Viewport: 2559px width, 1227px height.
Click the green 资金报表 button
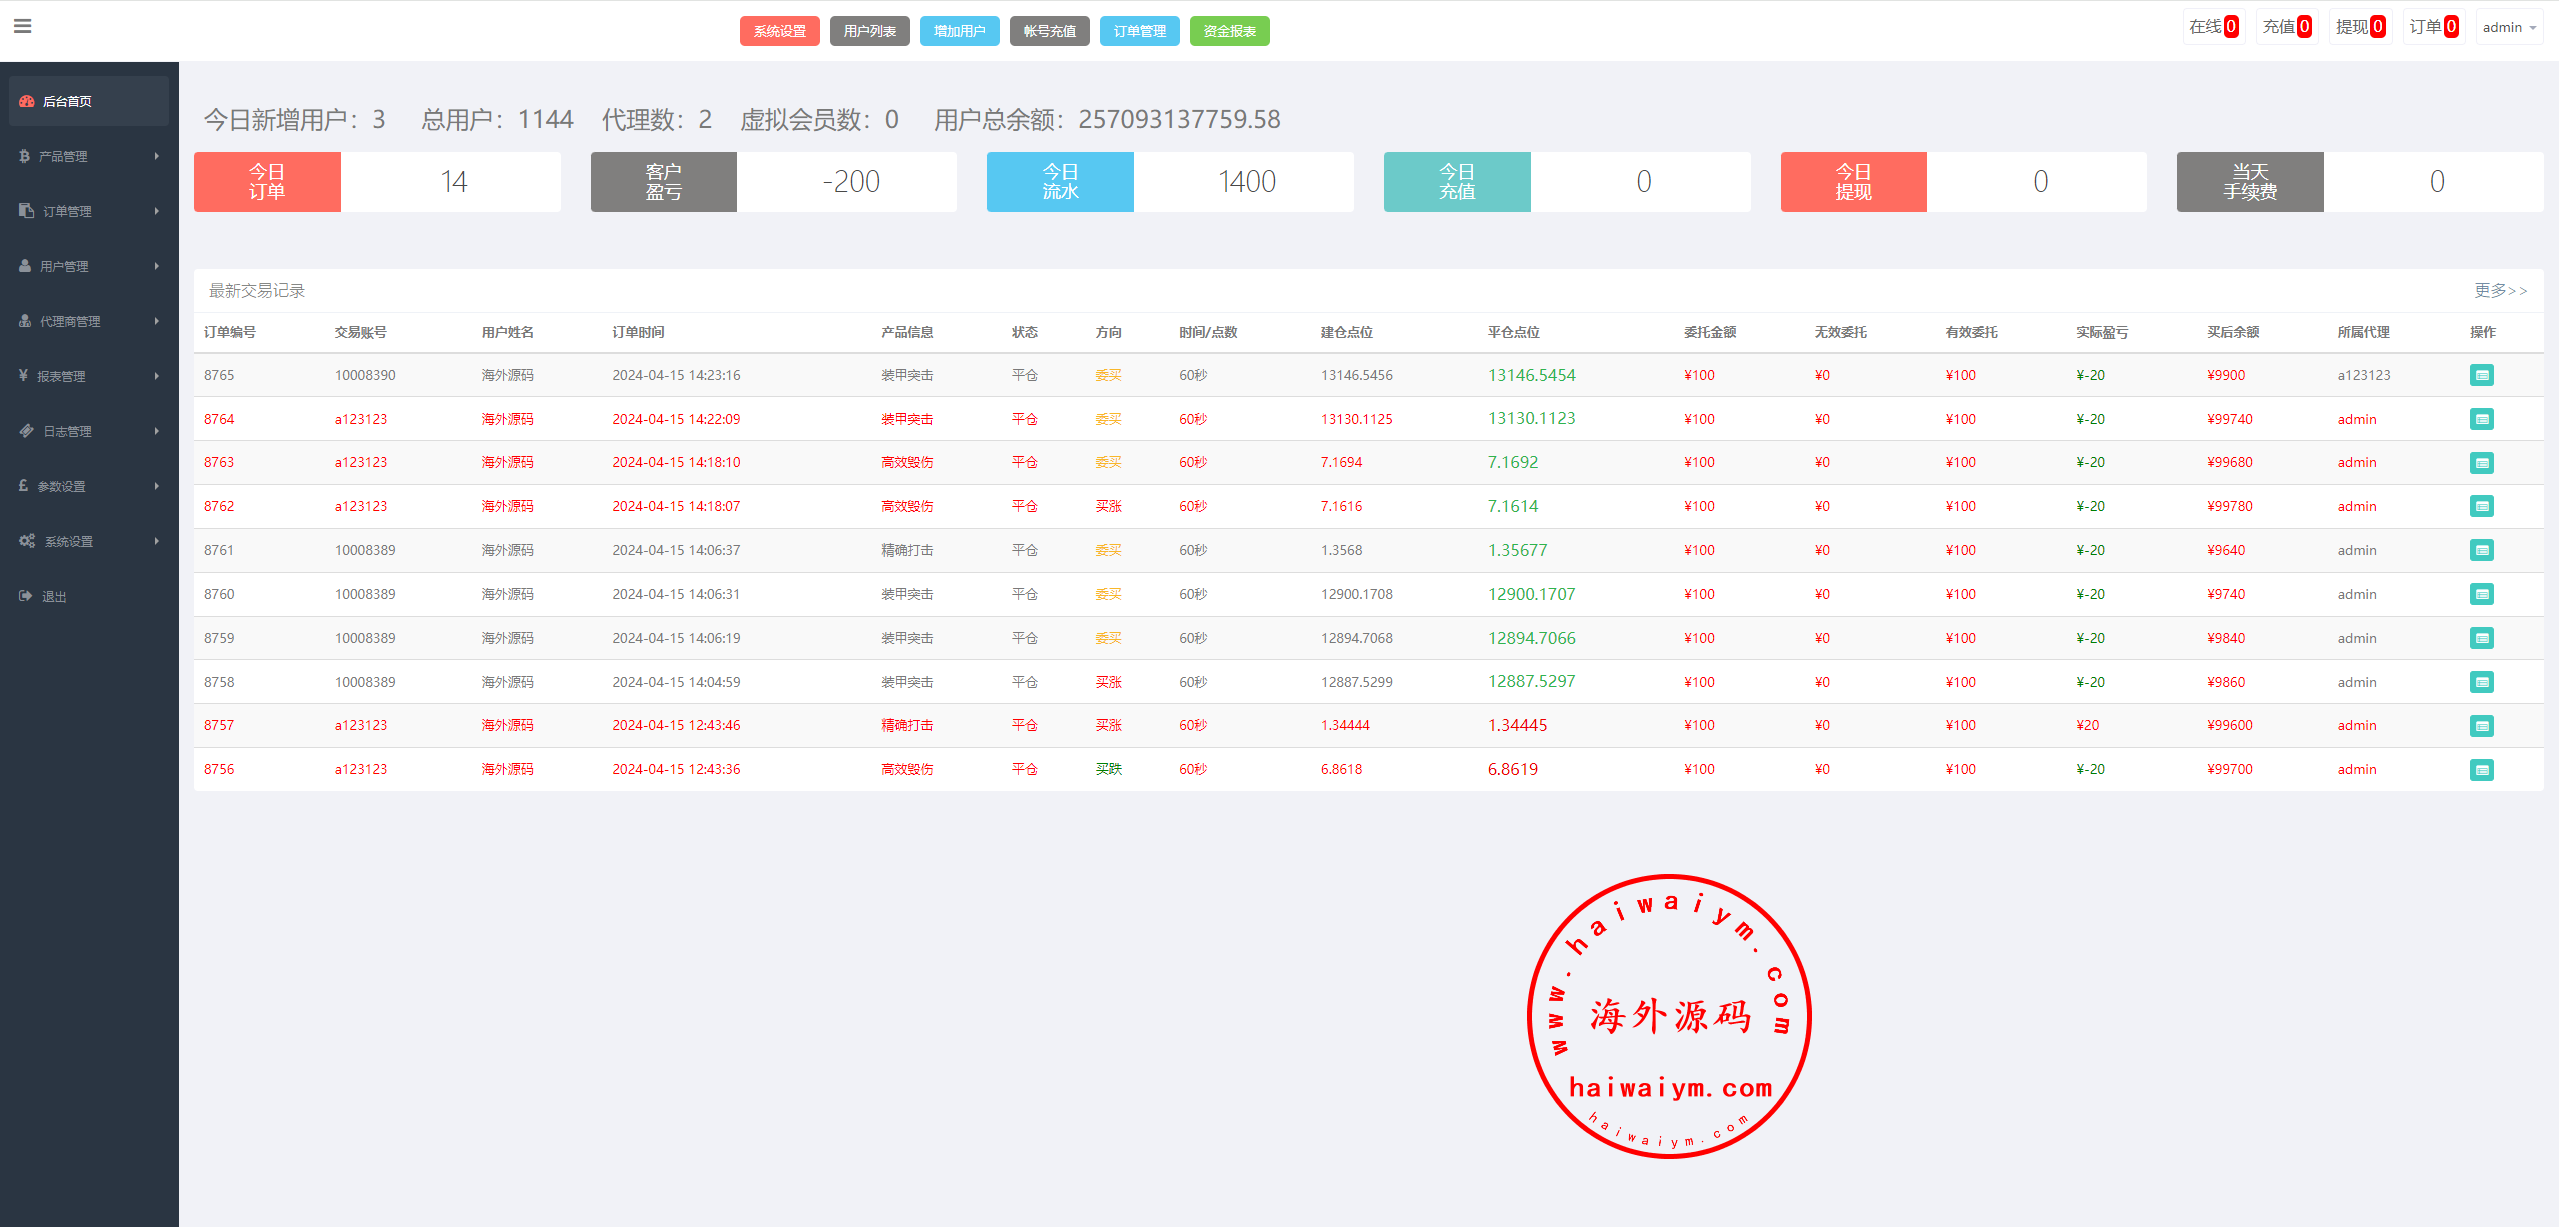click(x=1229, y=31)
